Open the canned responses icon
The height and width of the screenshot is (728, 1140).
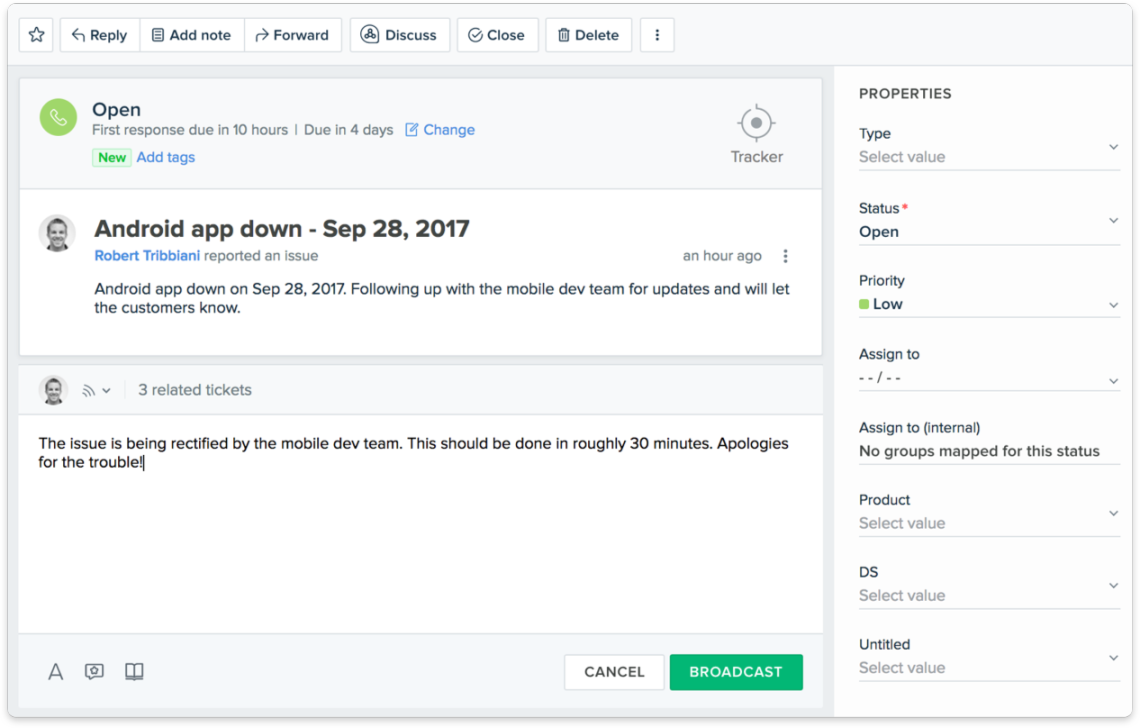(94, 671)
